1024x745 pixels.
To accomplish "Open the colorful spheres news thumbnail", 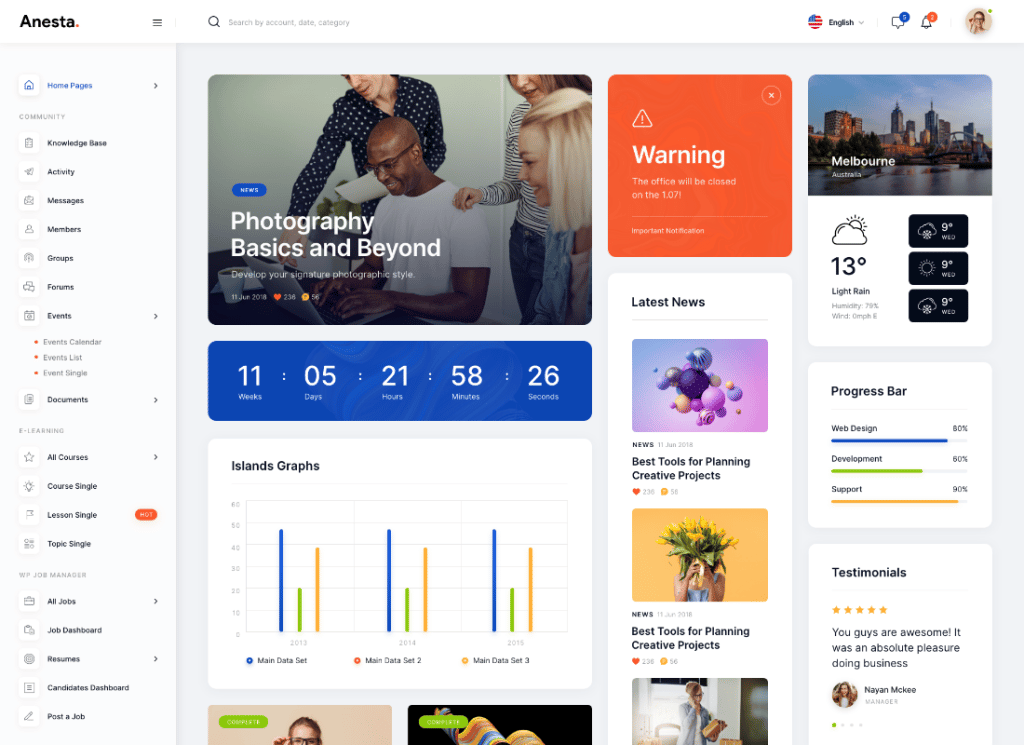I will [699, 385].
